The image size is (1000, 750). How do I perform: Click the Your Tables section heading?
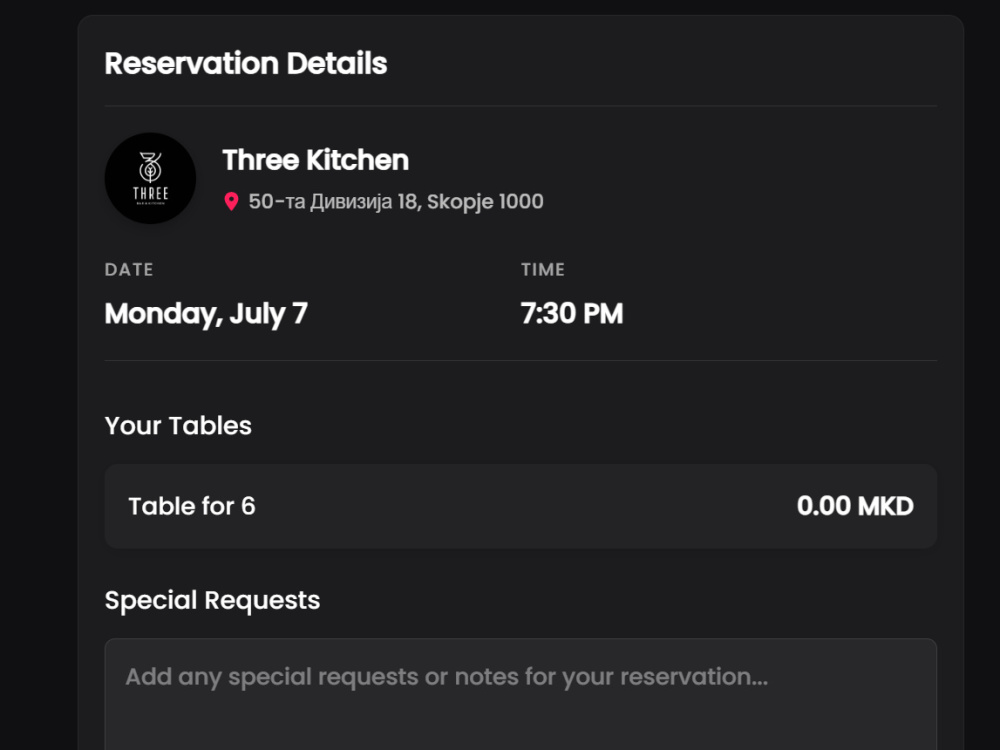tap(178, 426)
